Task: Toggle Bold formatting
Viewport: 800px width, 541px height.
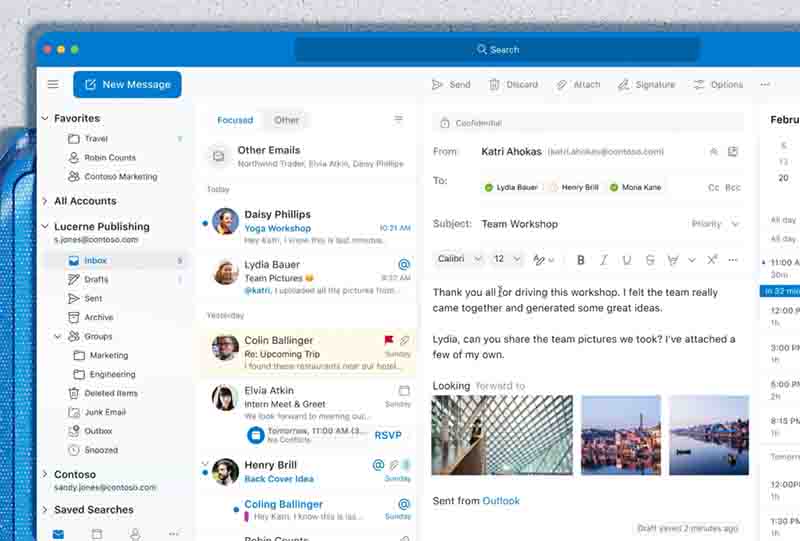Action: pos(581,260)
